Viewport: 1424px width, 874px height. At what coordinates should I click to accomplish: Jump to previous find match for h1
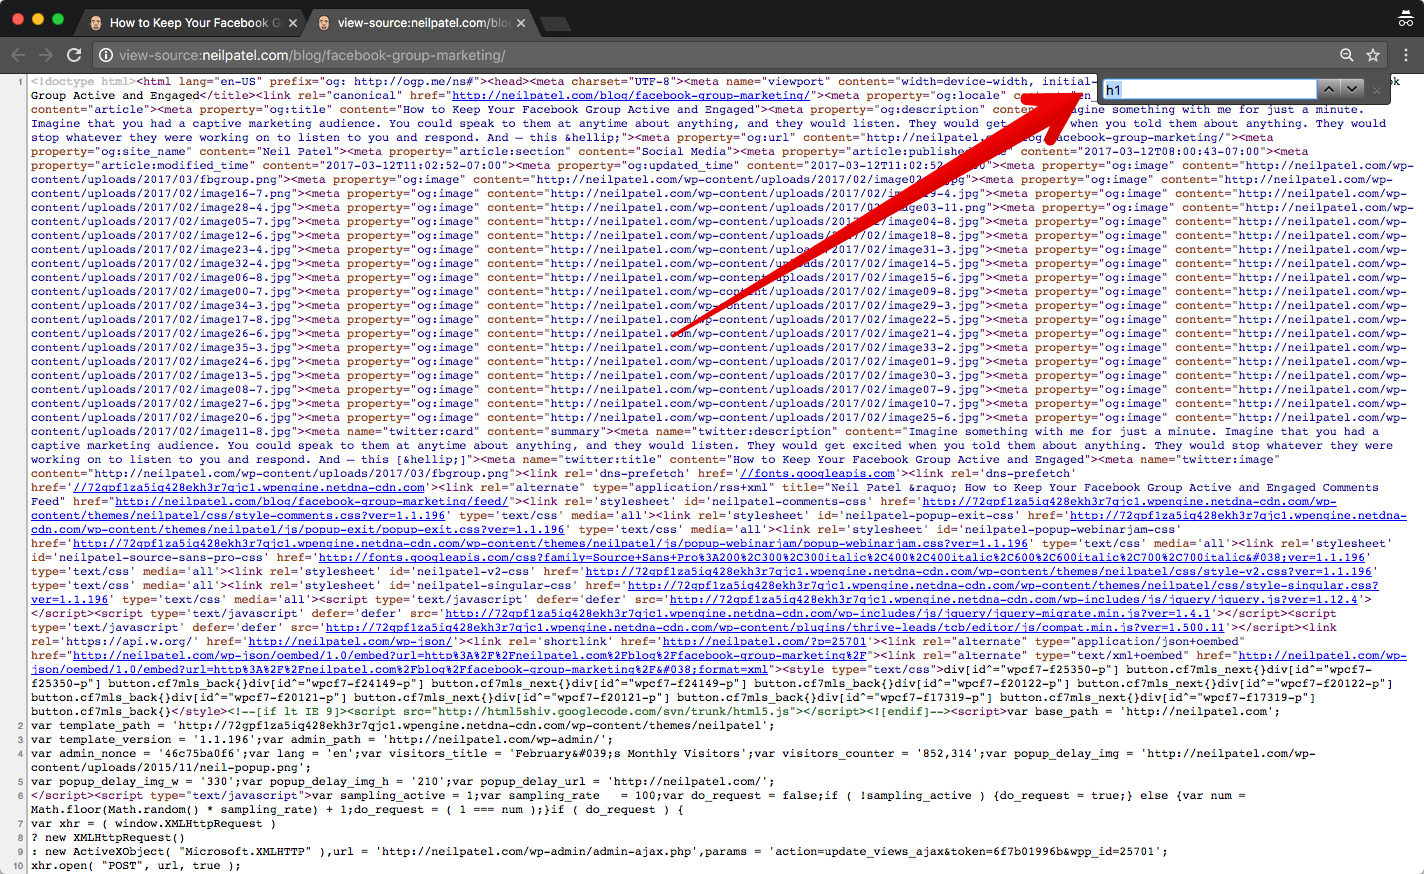coord(1328,89)
